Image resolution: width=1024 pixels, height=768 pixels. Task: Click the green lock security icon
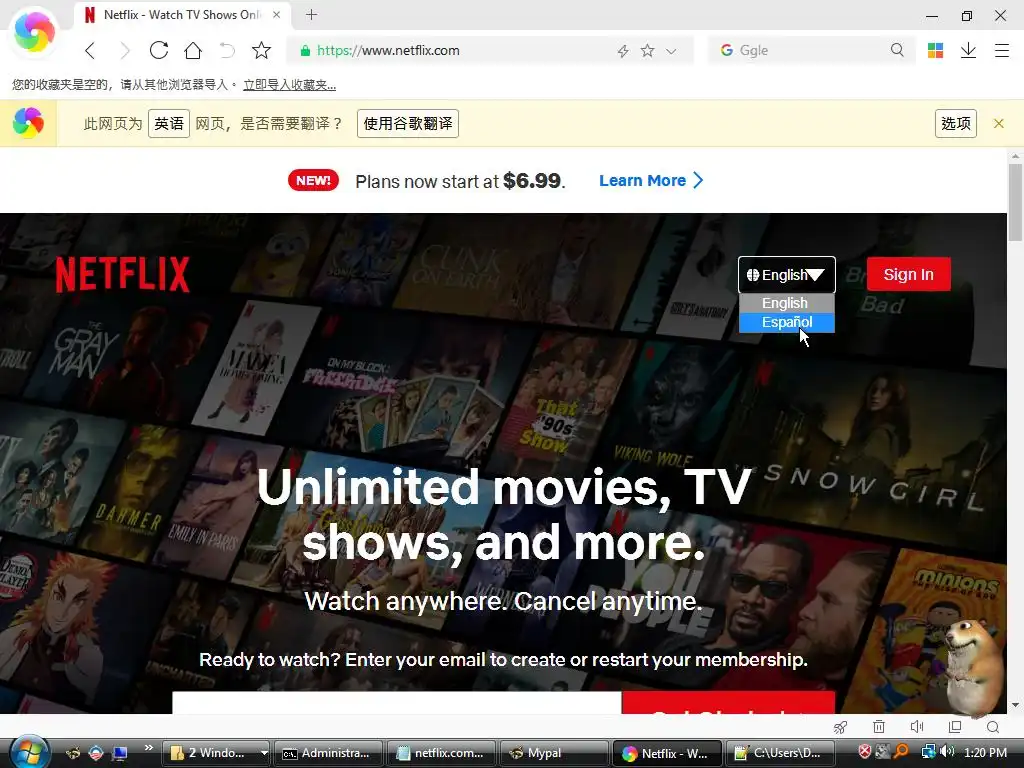pyautogui.click(x=305, y=51)
